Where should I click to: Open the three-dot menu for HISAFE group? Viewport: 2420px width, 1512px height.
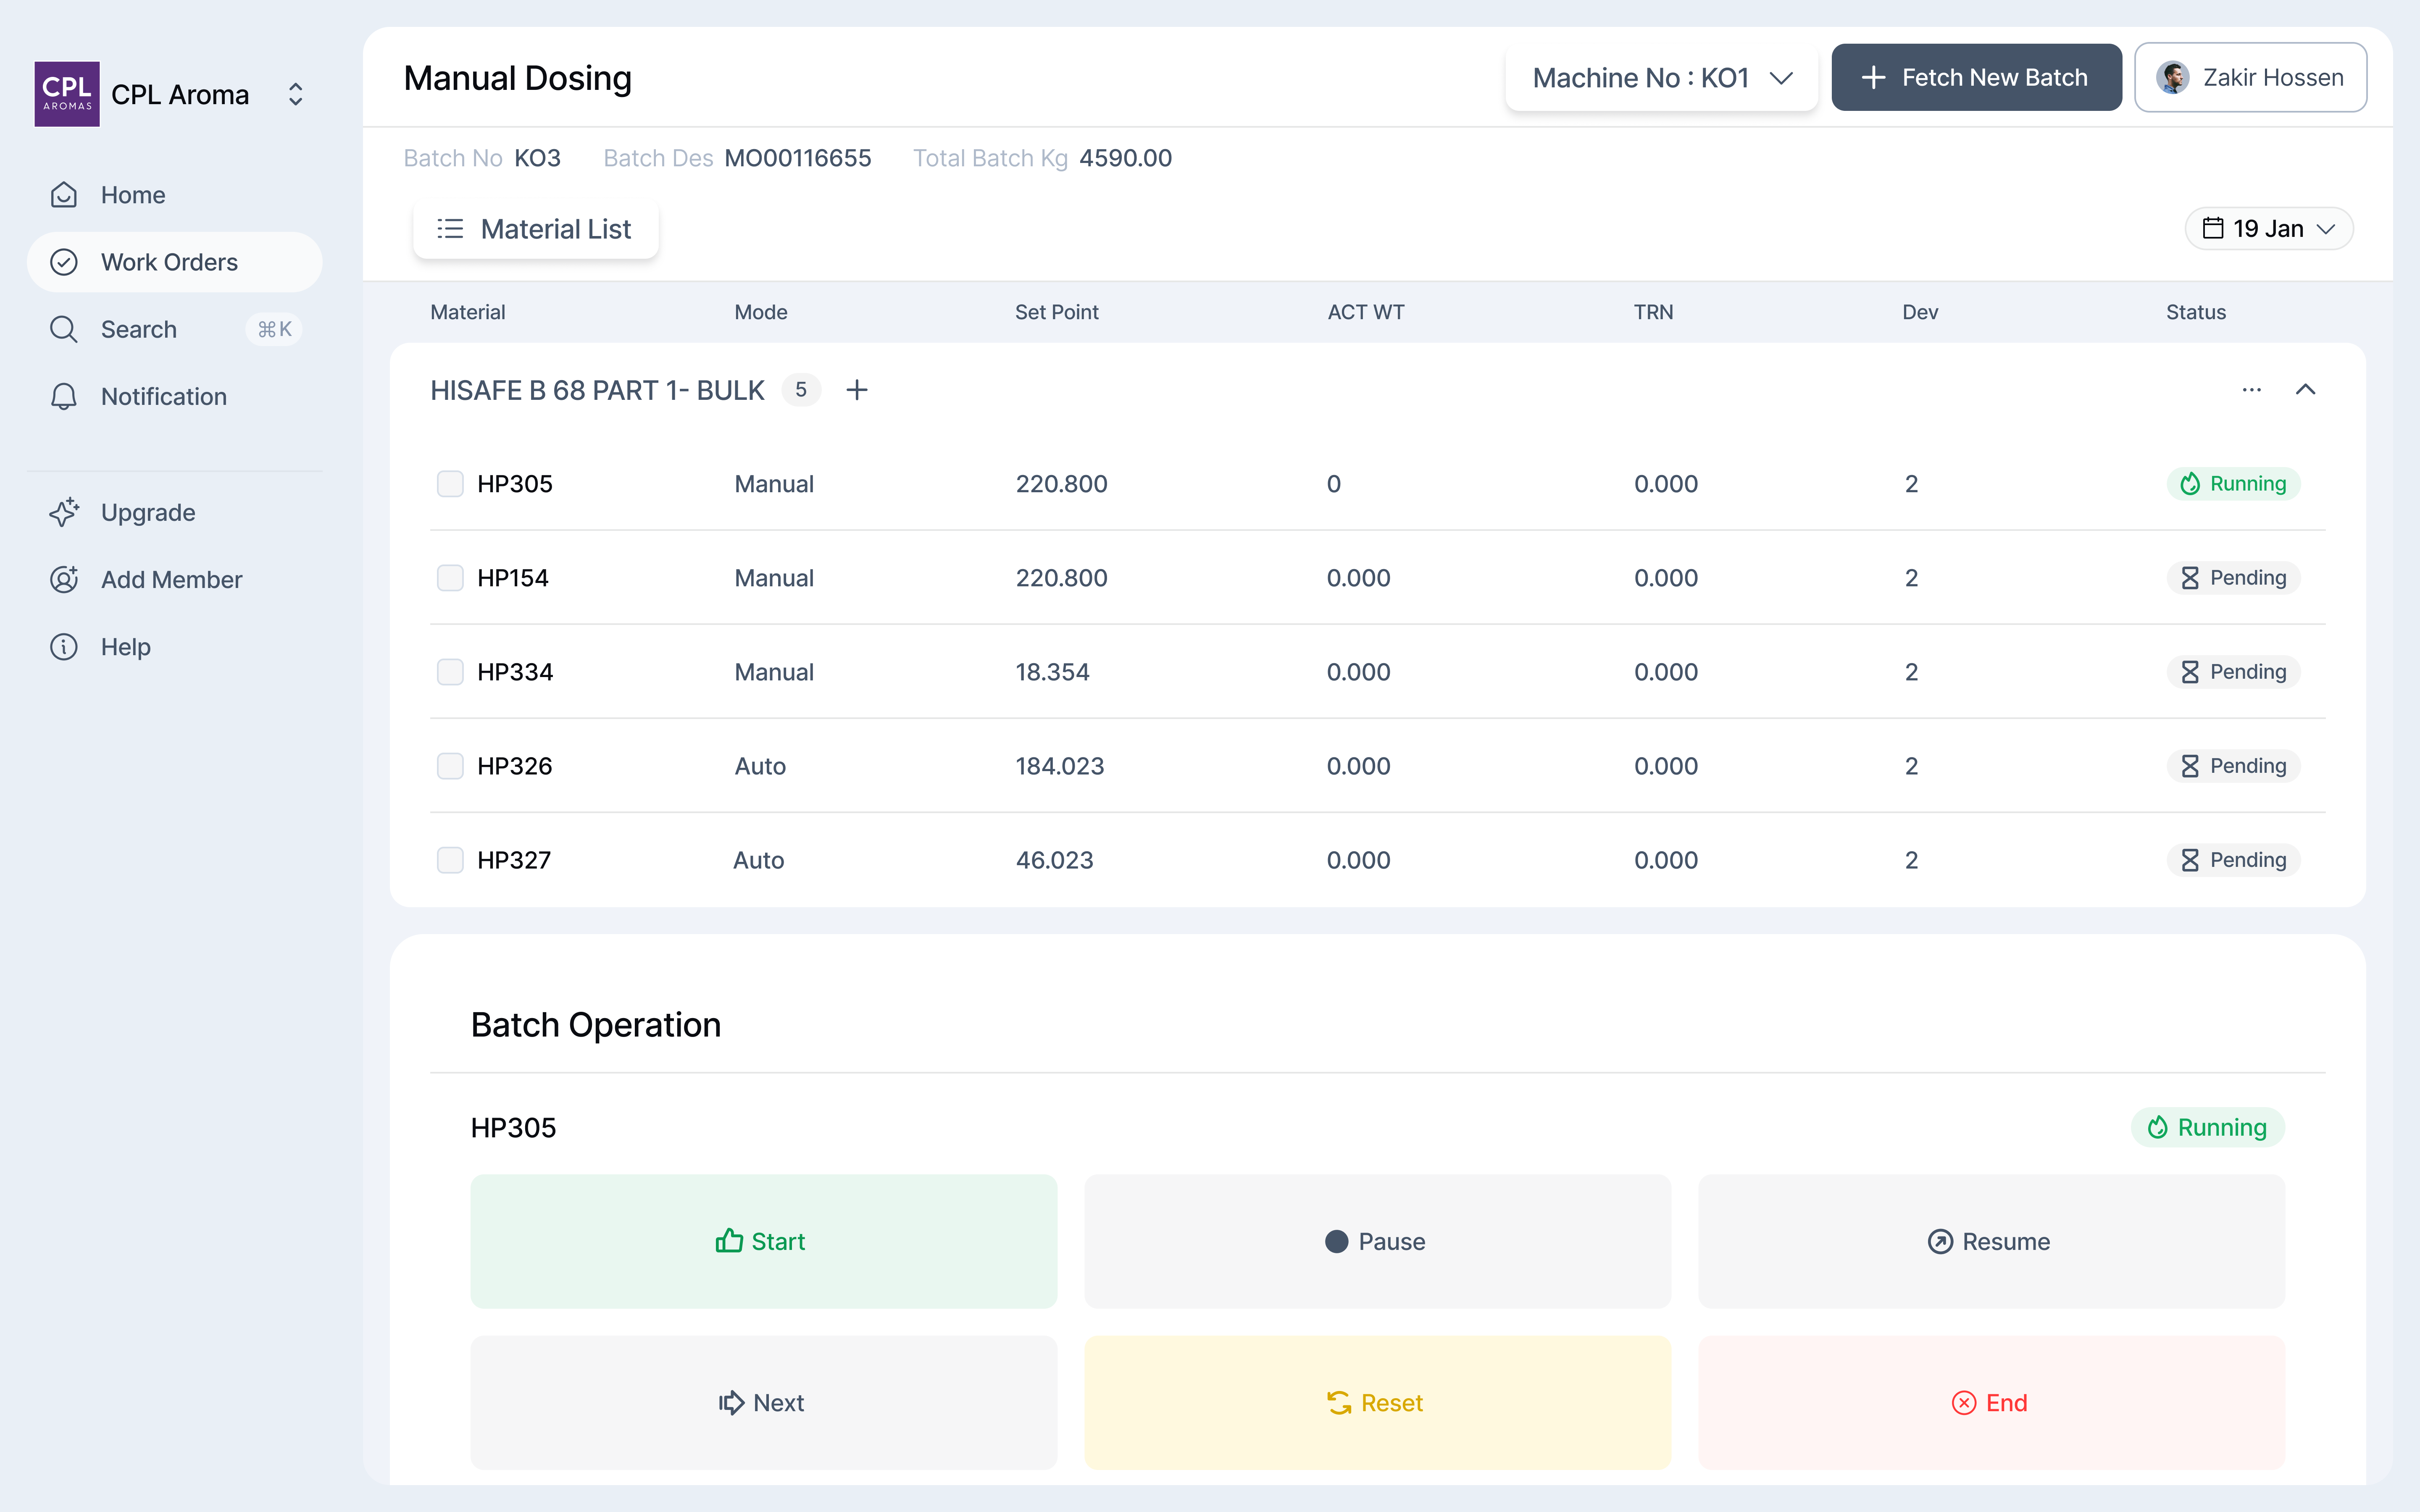2252,390
